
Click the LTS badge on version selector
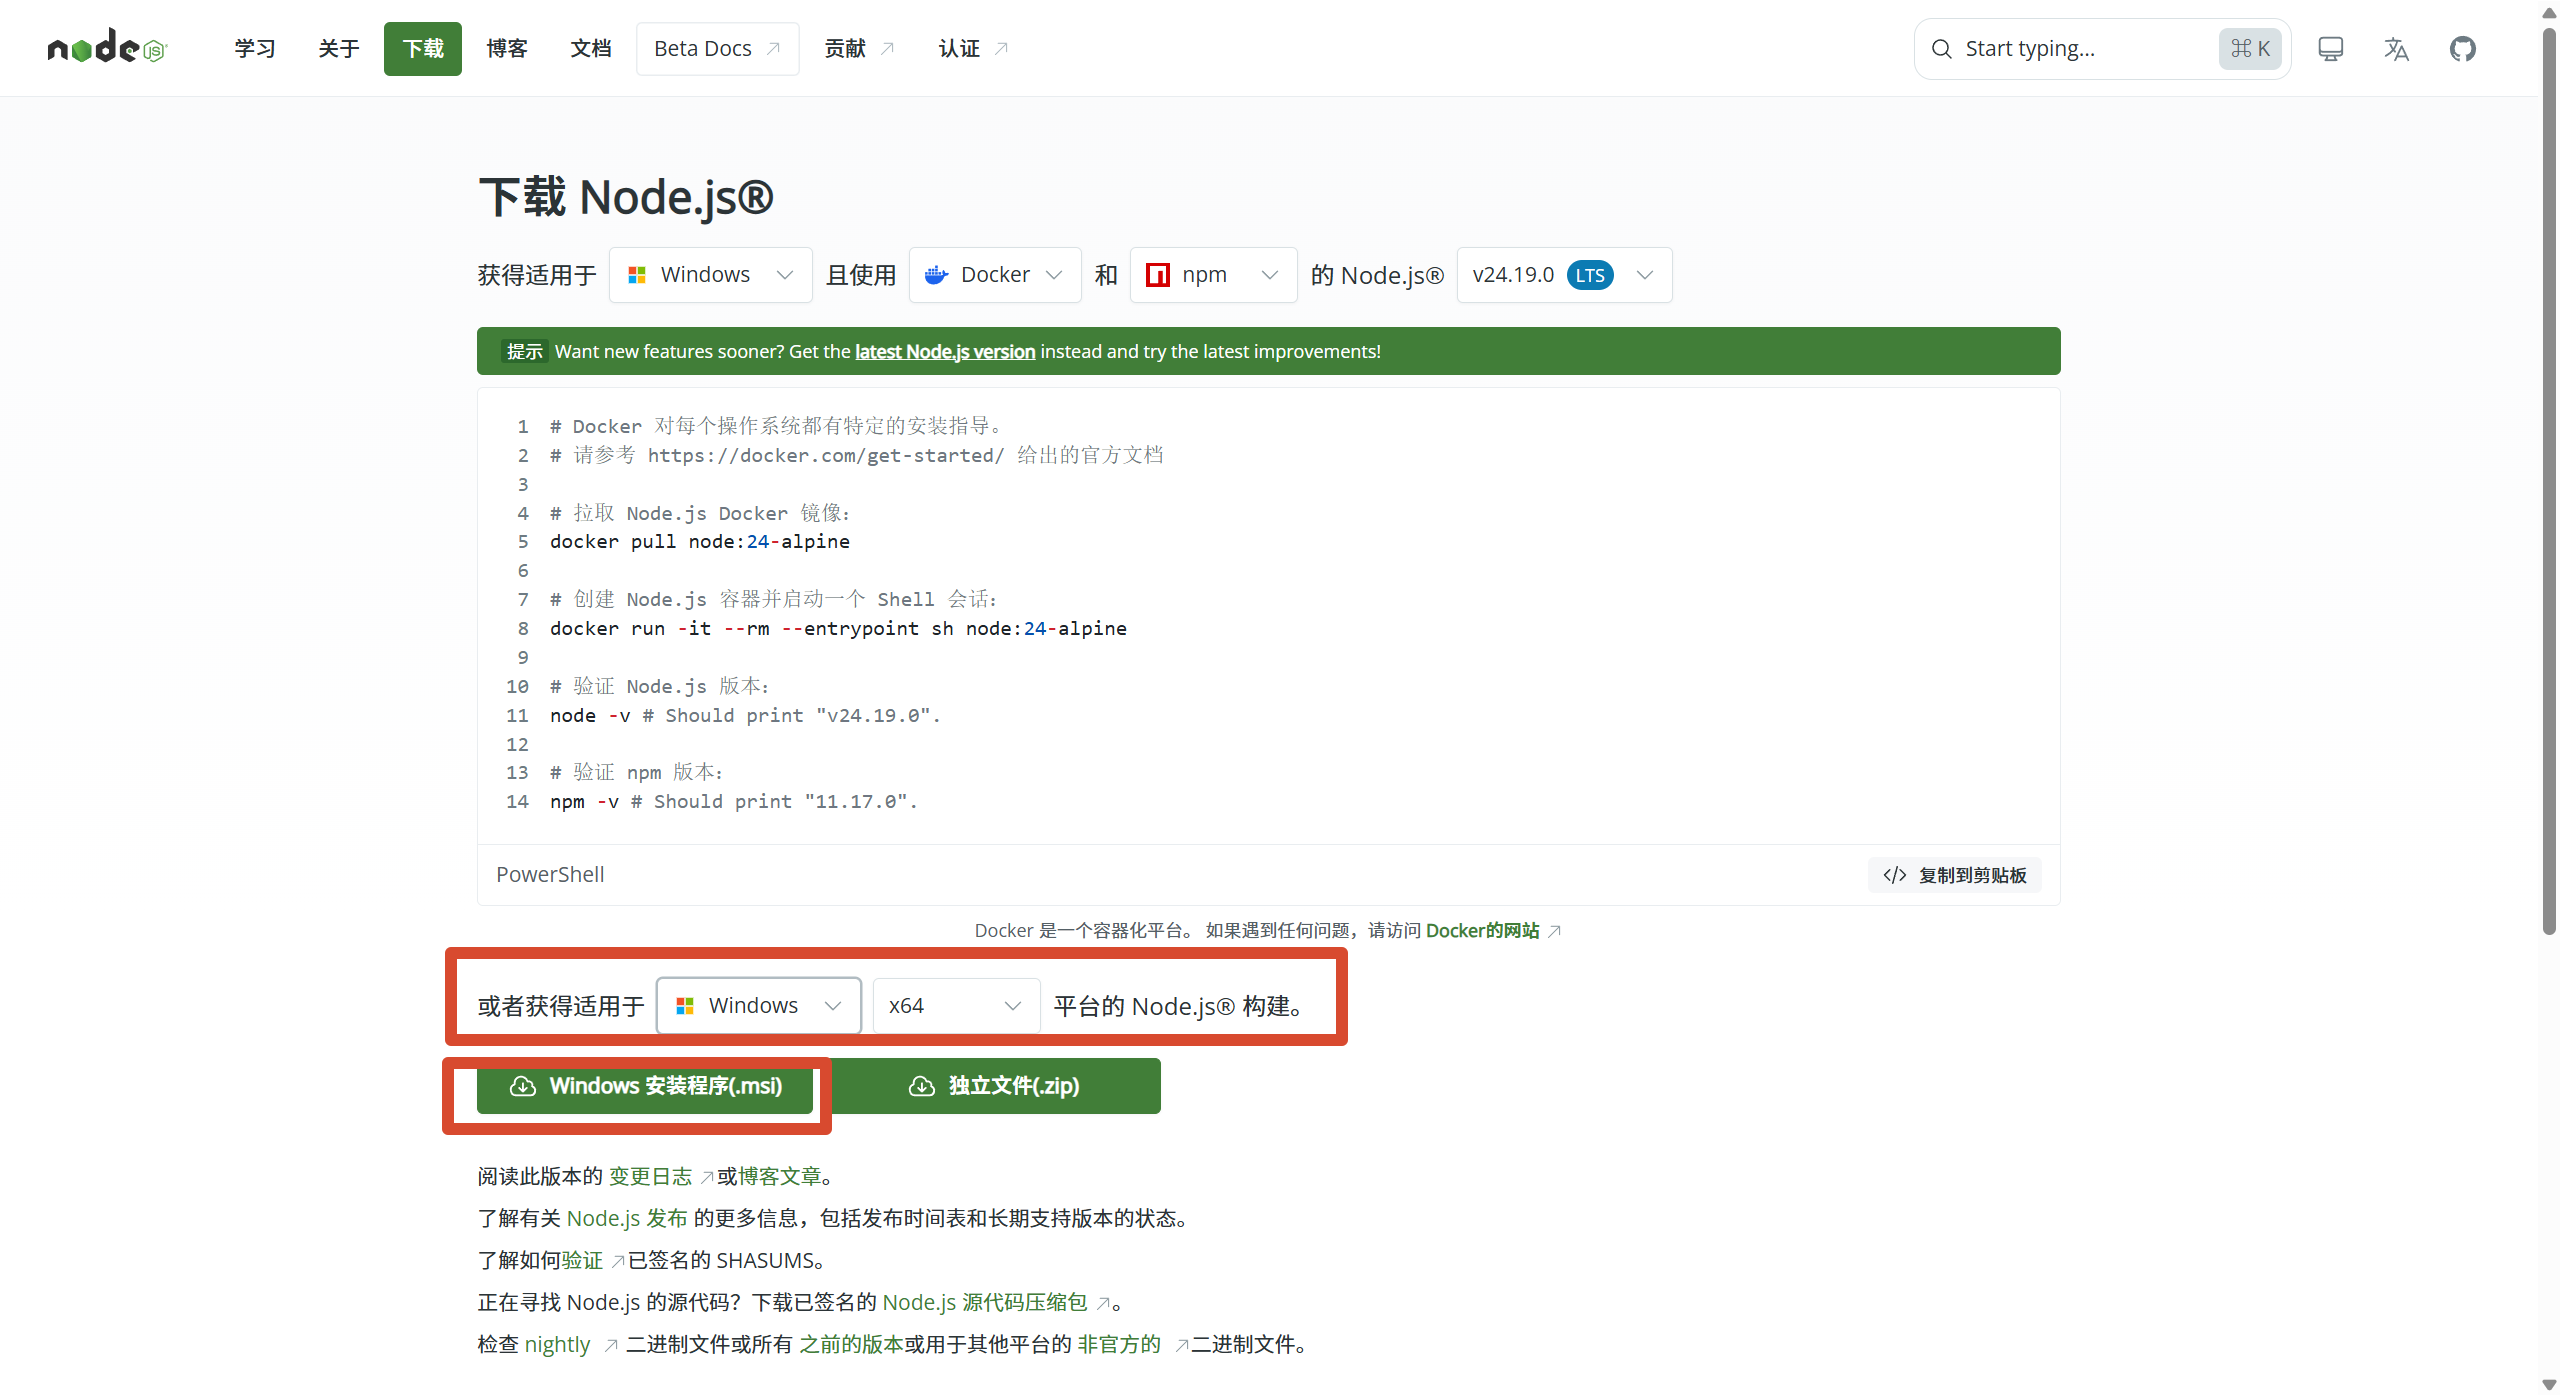pos(1590,275)
